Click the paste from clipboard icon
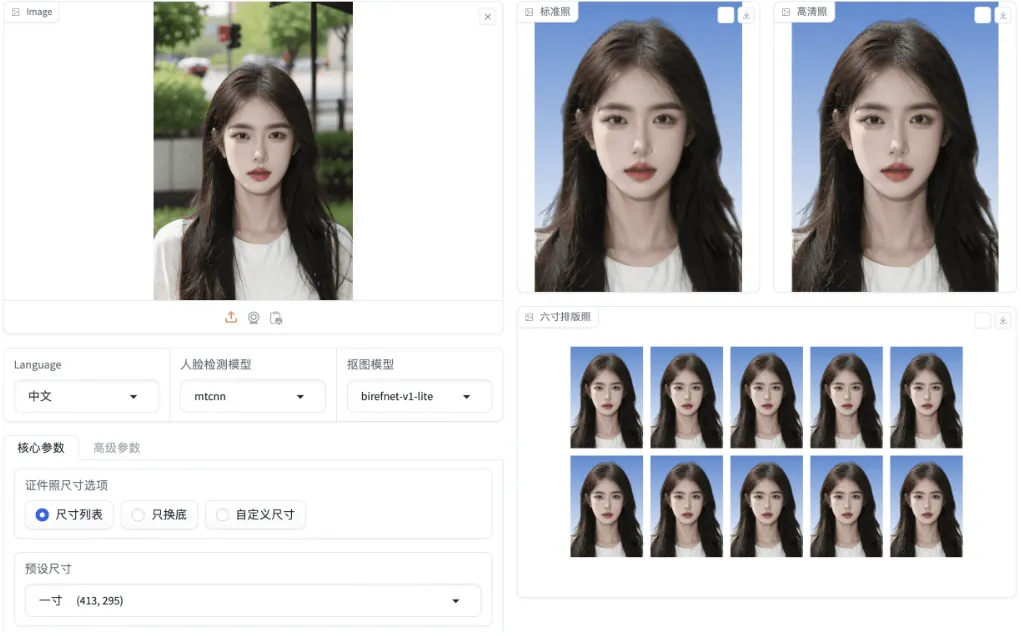The width and height of the screenshot is (1021, 636). [x=276, y=318]
